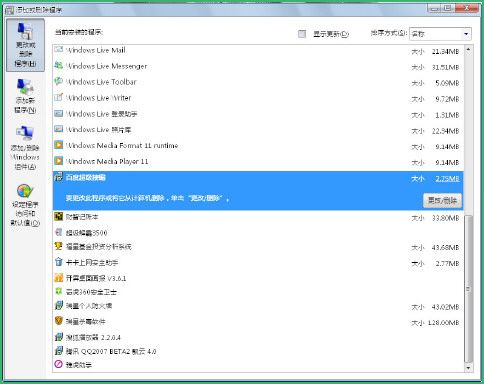Click the trophy icon of the 43.68MB program
Image resolution: width=484 pixels, height=384 pixels.
point(59,246)
